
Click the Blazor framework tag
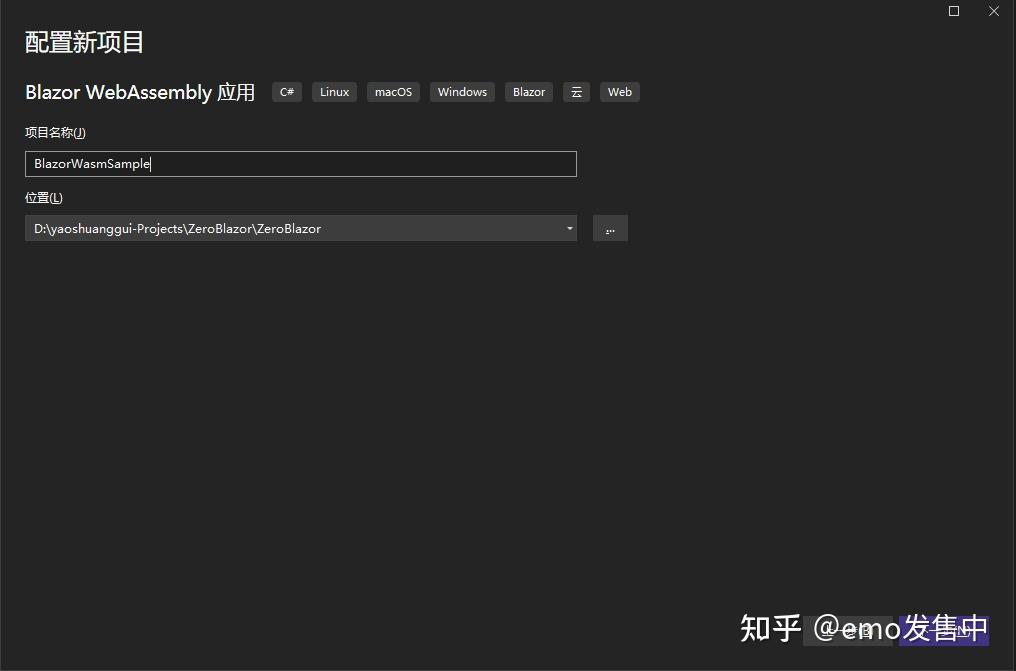528,91
